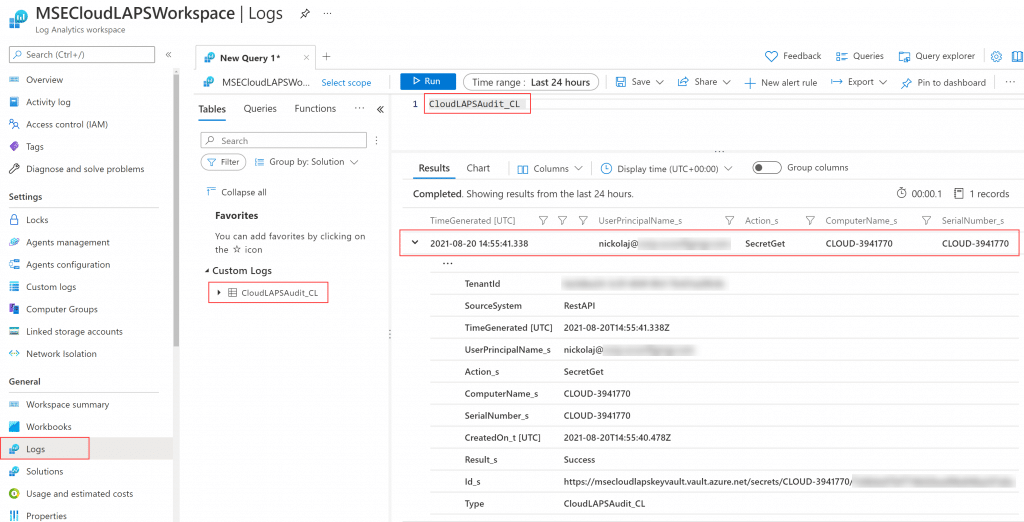Select the Chart tab

point(478,168)
